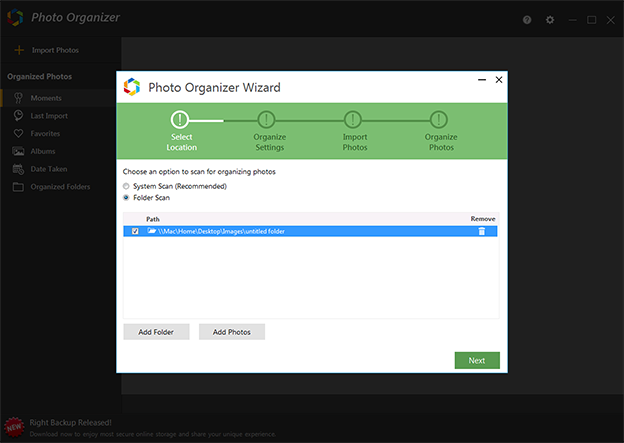Viewport: 624px width, 443px height.
Task: Click the Albums sidebar icon
Action: tap(18, 151)
